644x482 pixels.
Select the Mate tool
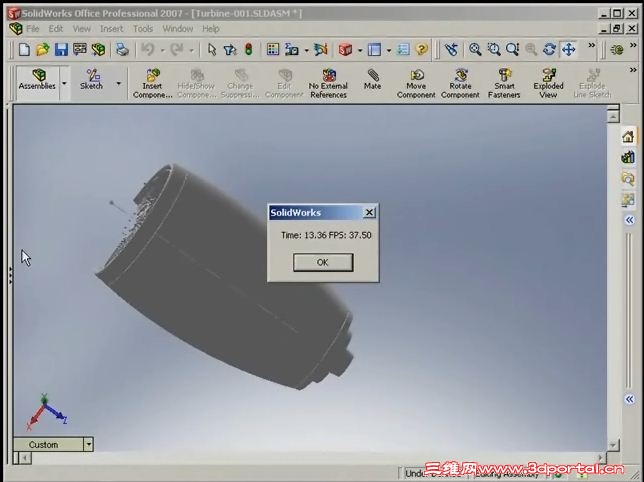click(x=373, y=80)
